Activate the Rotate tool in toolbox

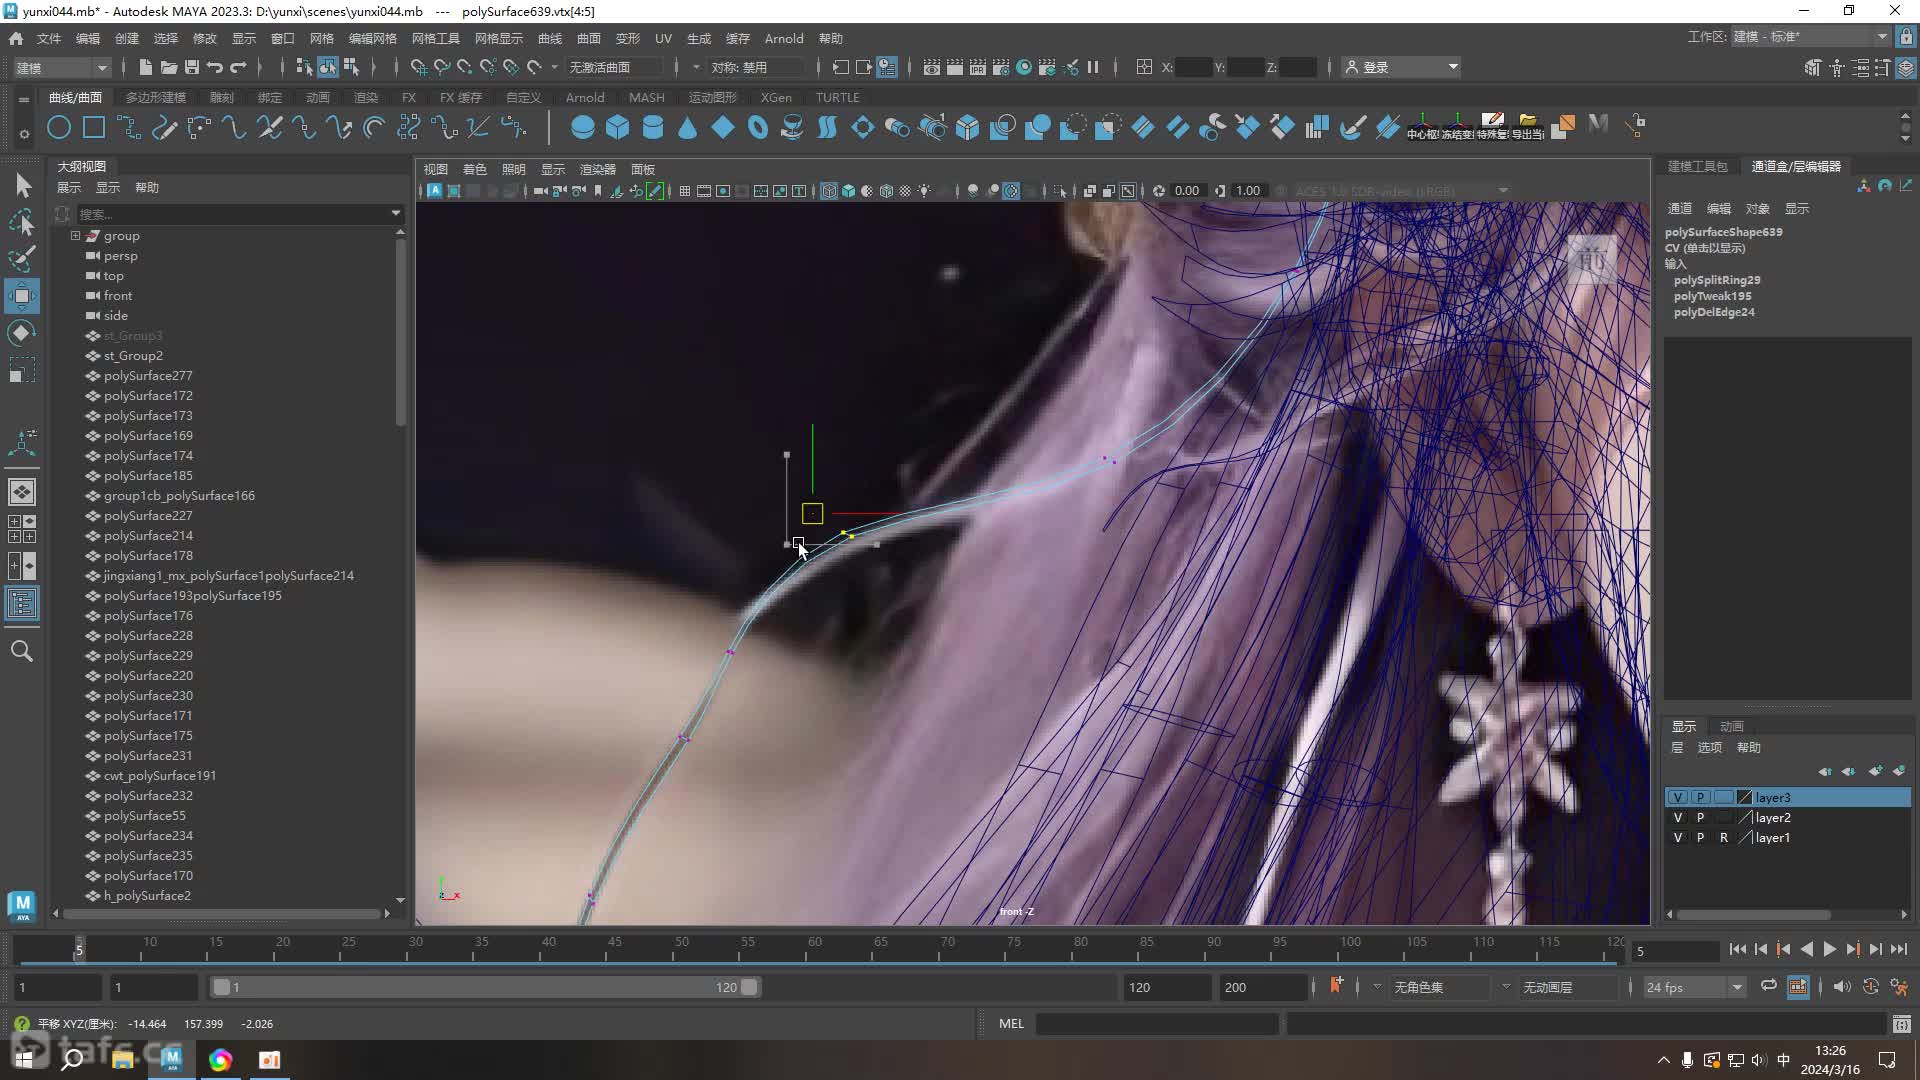click(22, 333)
